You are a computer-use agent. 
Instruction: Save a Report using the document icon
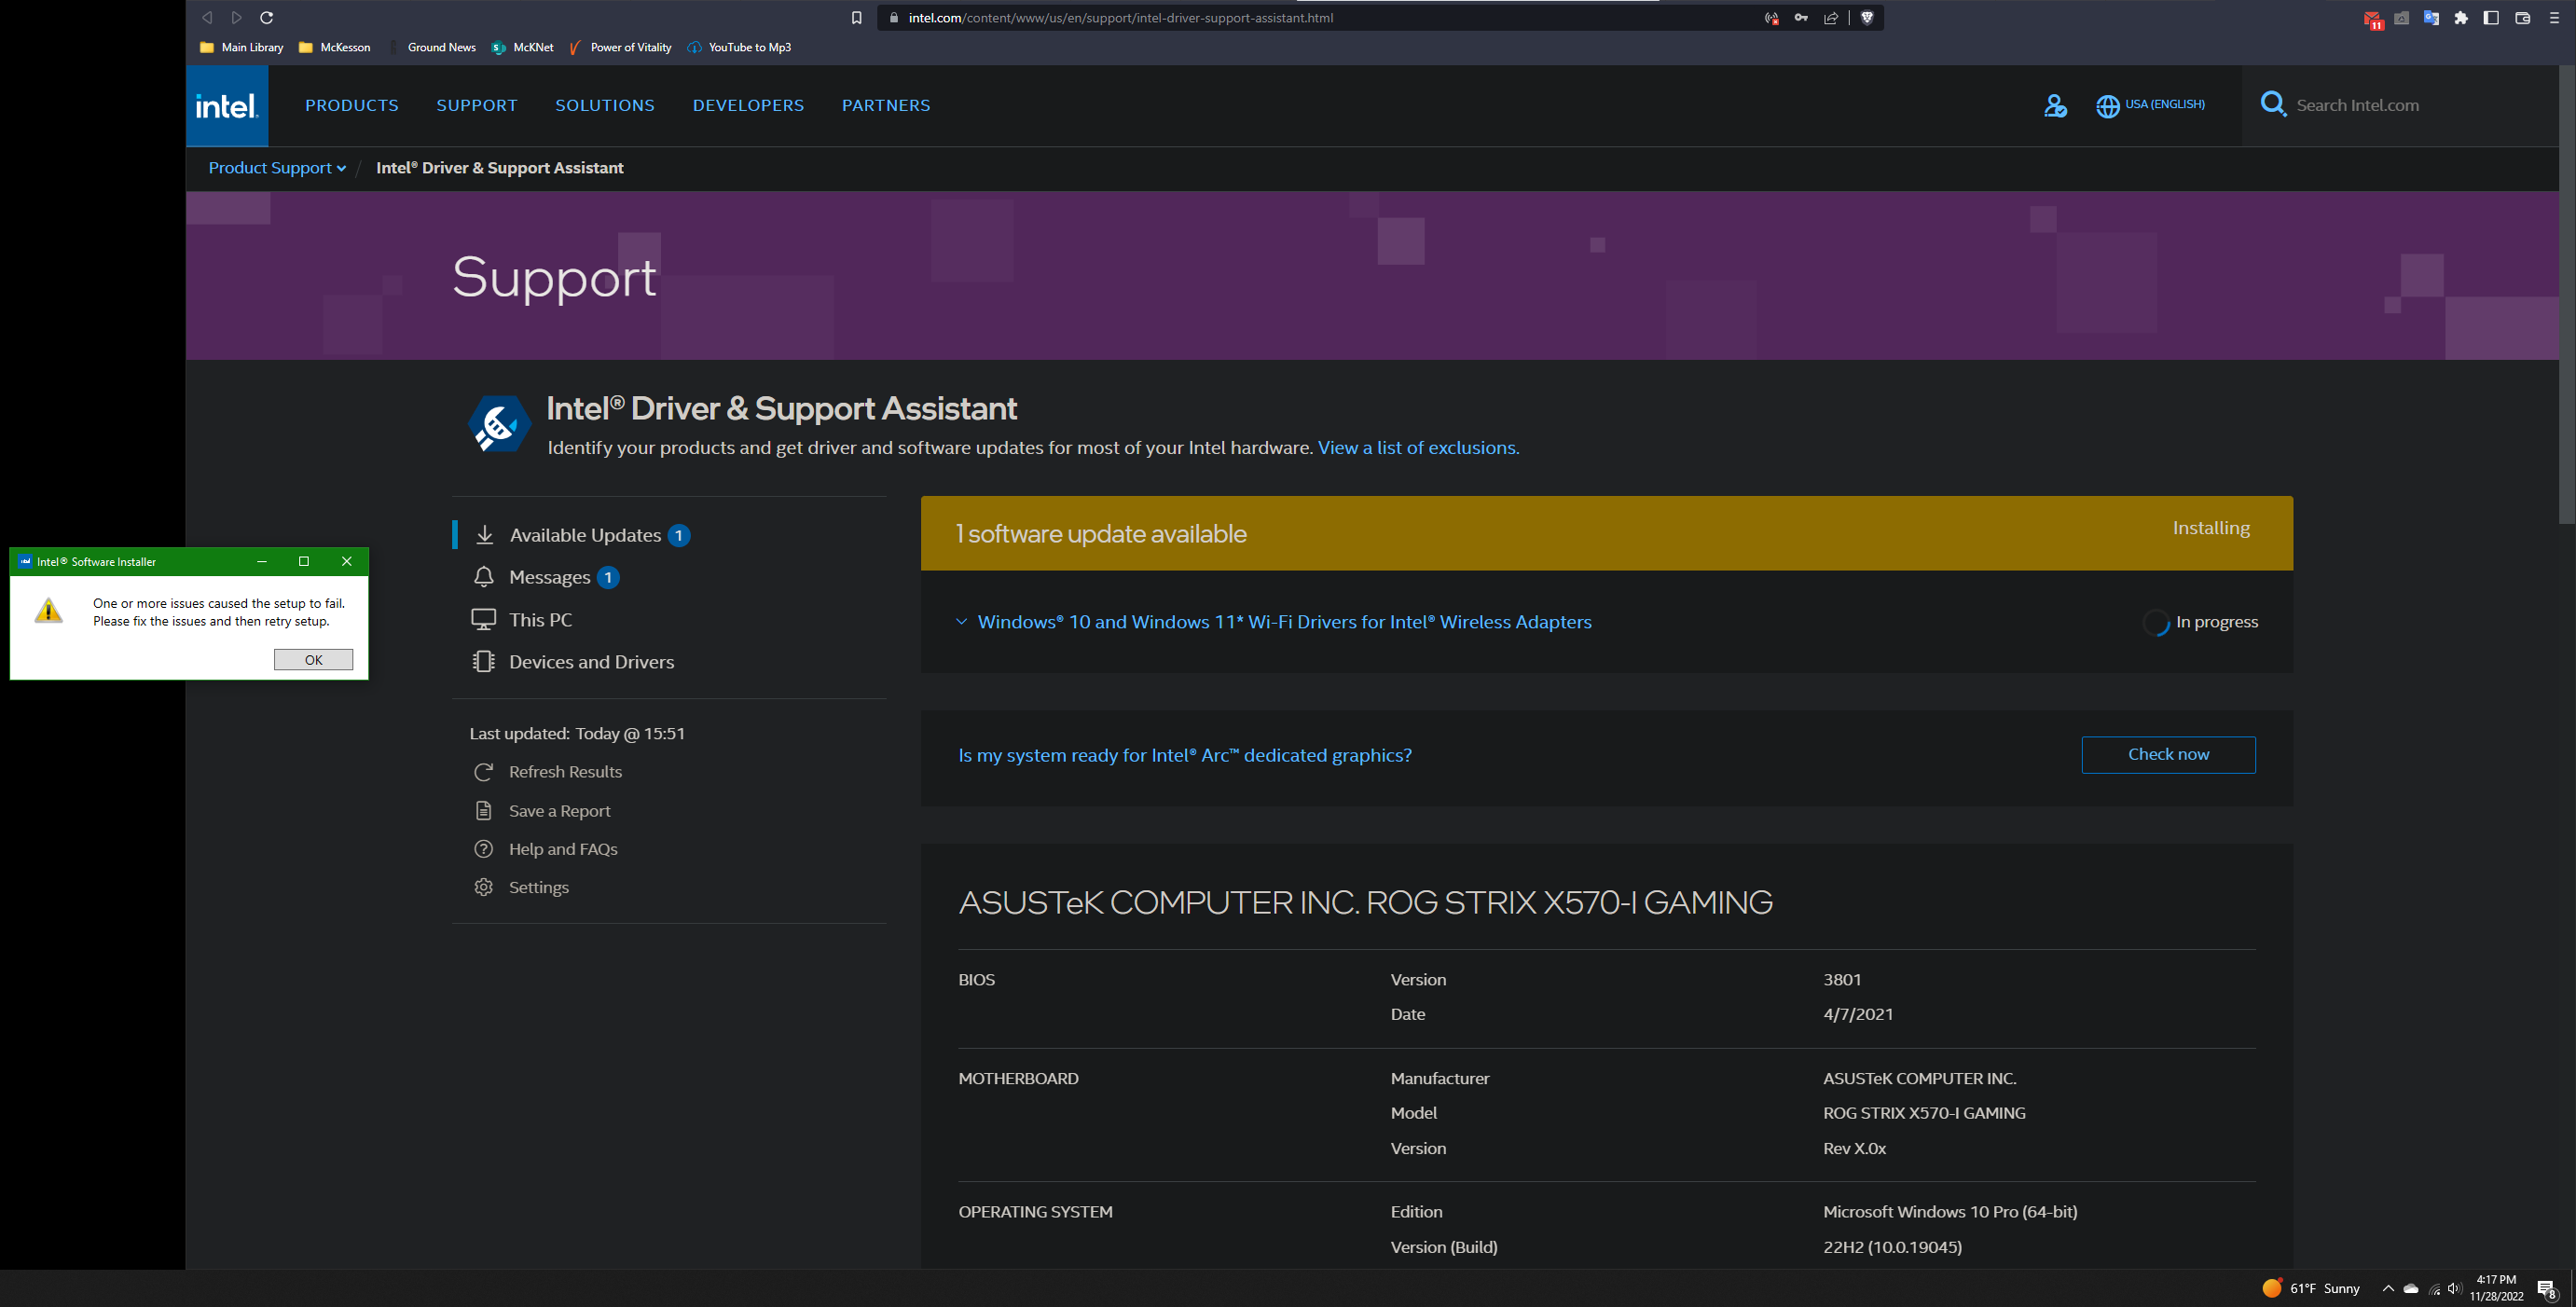(x=484, y=810)
